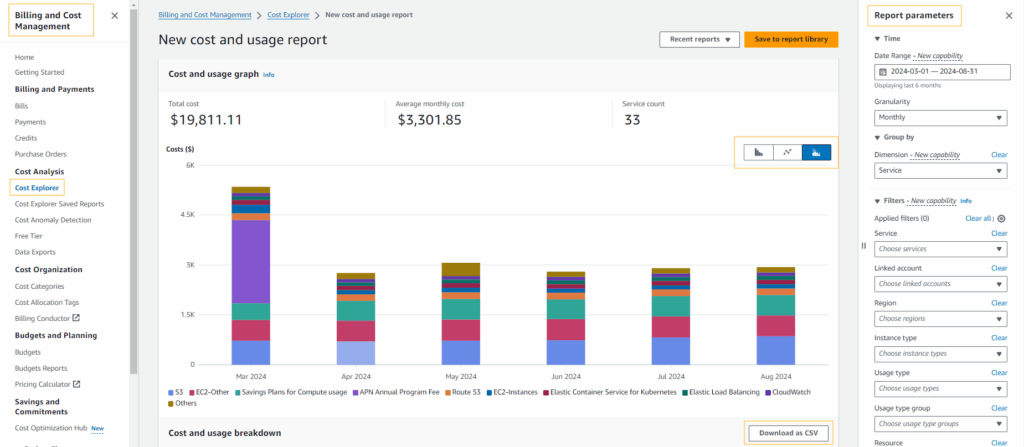
Task: Click APN Annual Program Fee legend swatch
Action: [x=355, y=393]
